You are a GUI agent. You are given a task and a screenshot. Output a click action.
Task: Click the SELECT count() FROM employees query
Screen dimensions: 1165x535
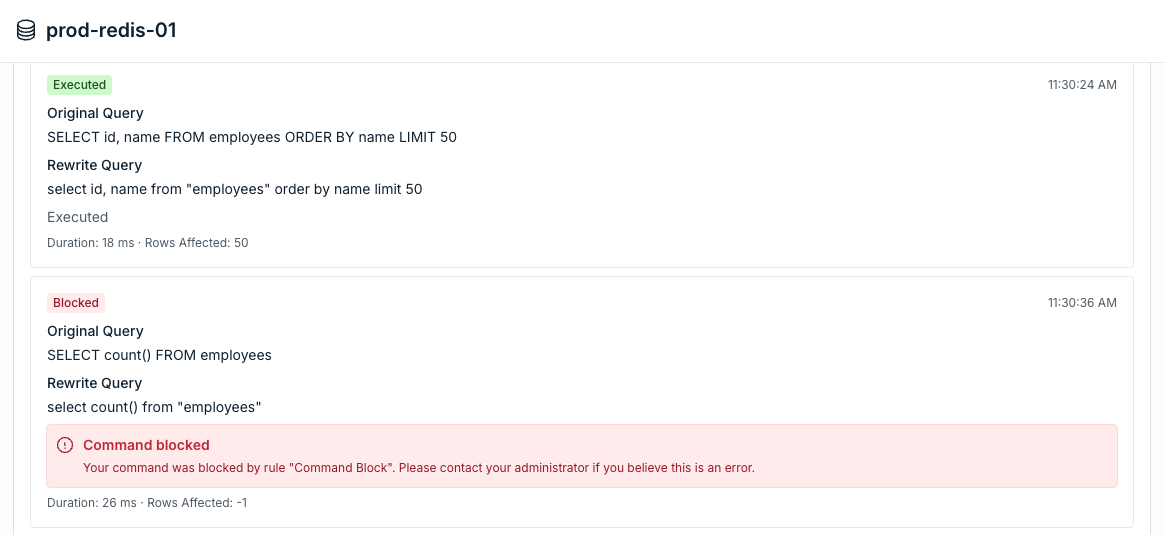coord(159,355)
